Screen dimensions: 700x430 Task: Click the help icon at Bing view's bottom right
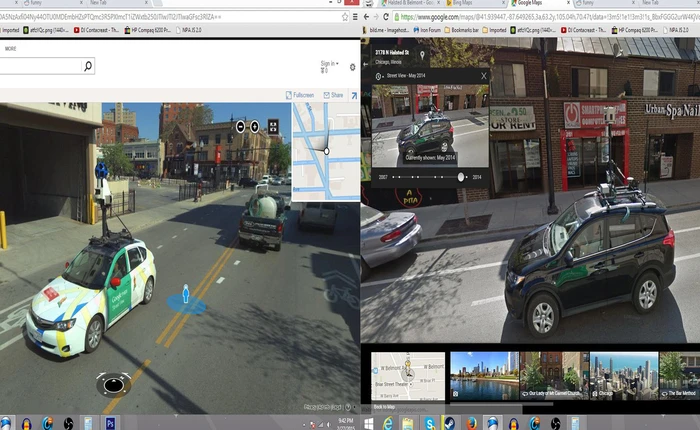pos(348,407)
